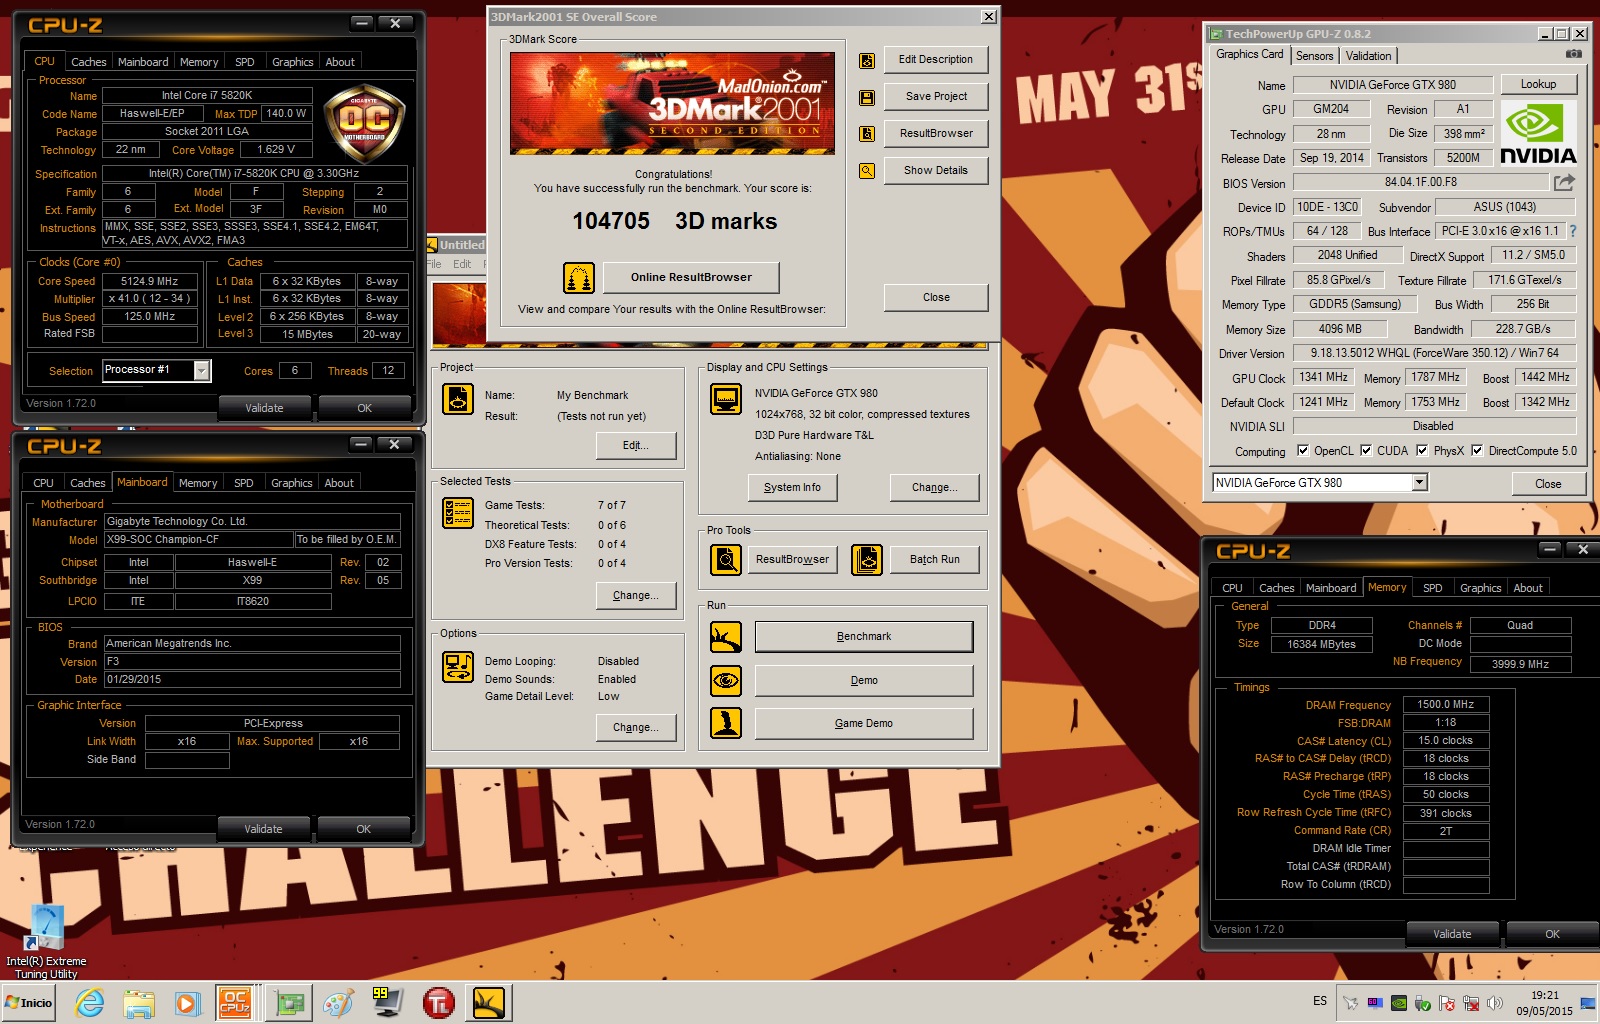Image resolution: width=1600 pixels, height=1024 pixels.
Task: Click the Show Details magnifier icon
Action: click(x=867, y=171)
